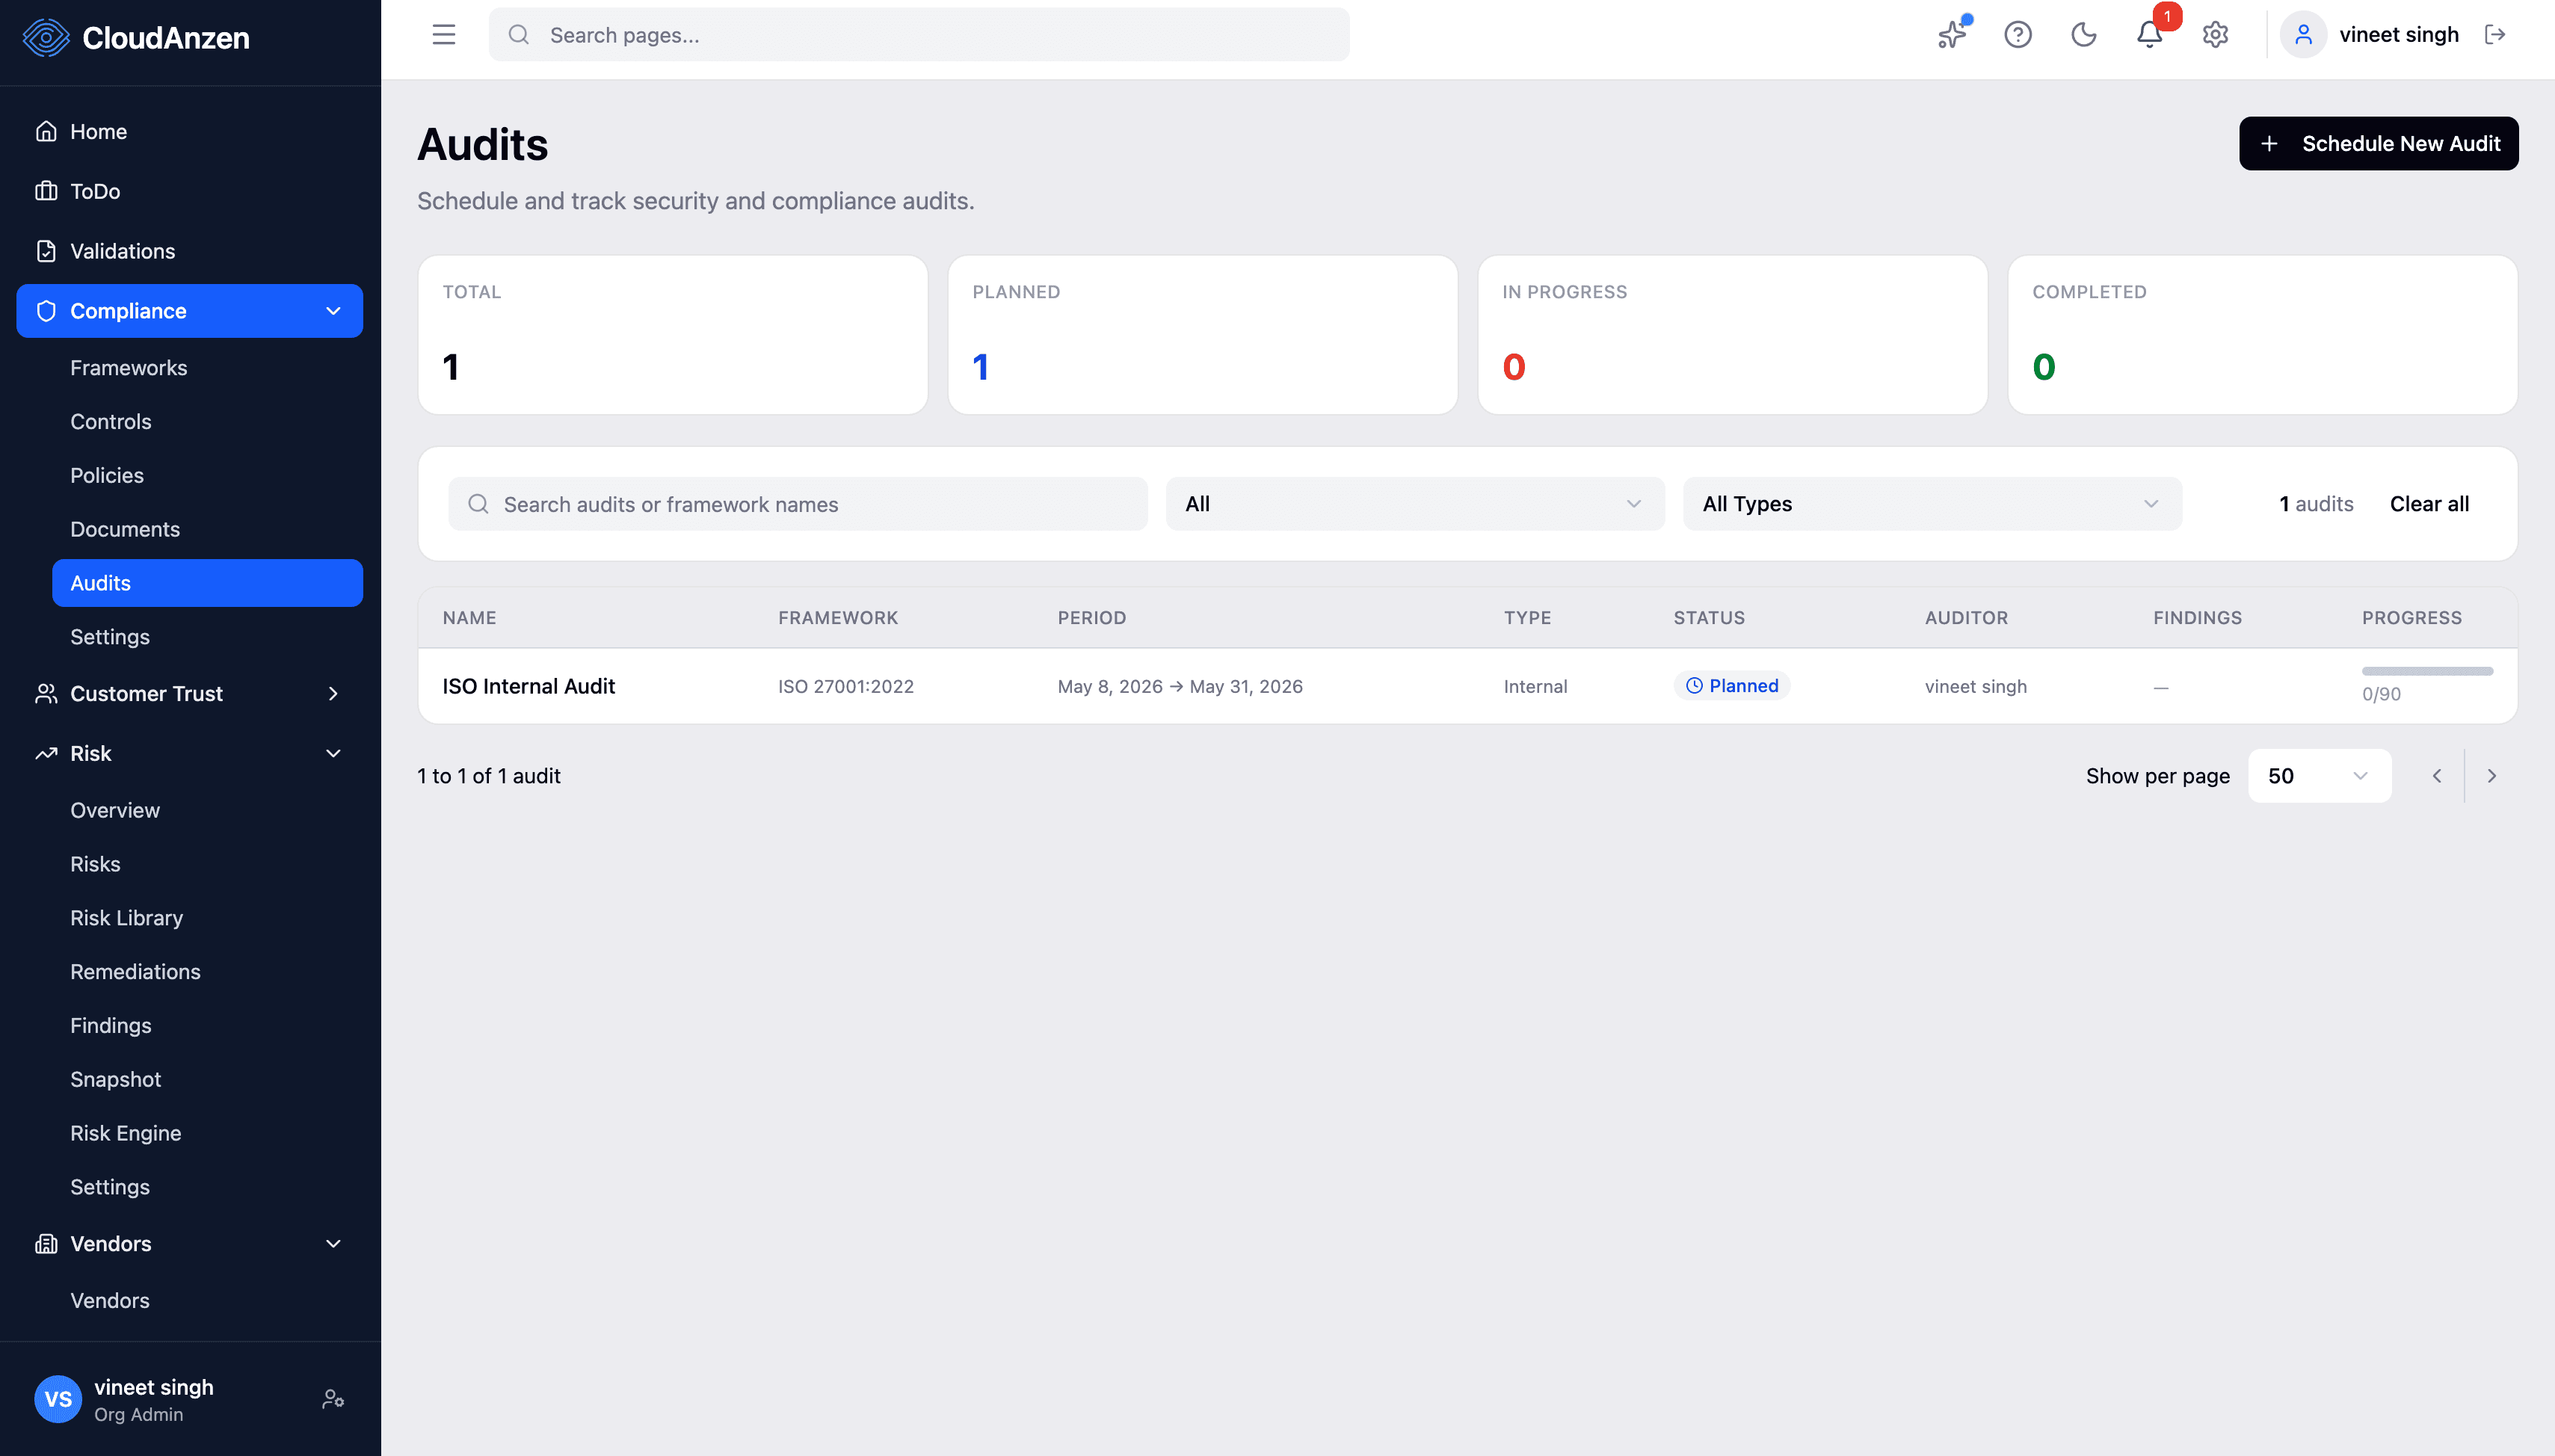Viewport: 2555px width, 1456px height.
Task: Click Schedule New Audit button
Action: 2378,144
